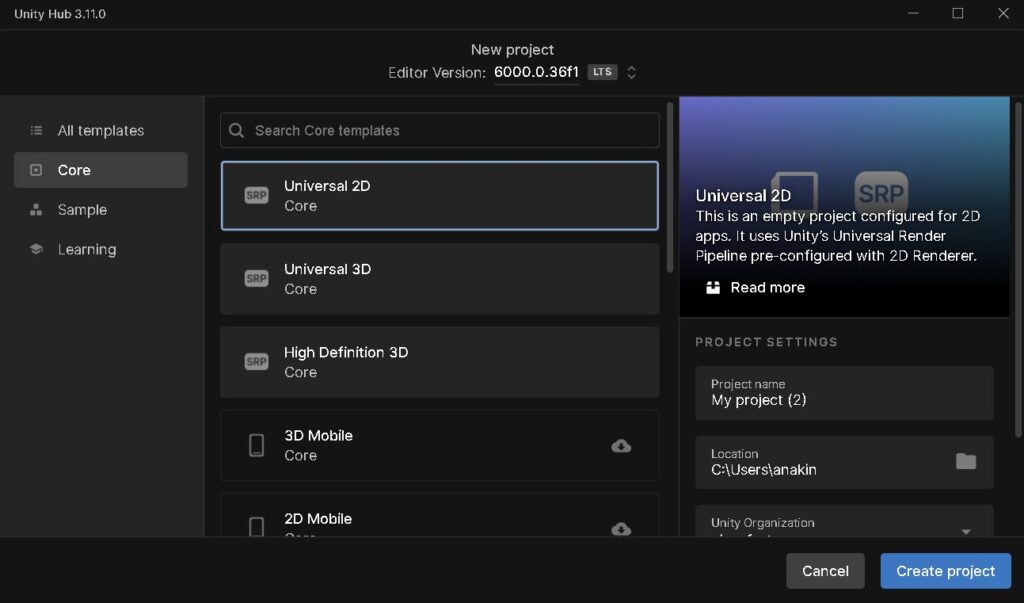Click the Core category icon
This screenshot has width=1024, height=603.
[x=37, y=170]
